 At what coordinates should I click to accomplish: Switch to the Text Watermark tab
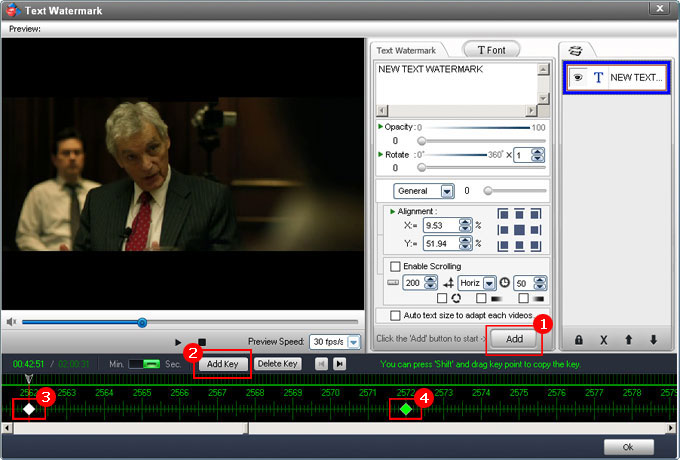click(406, 50)
